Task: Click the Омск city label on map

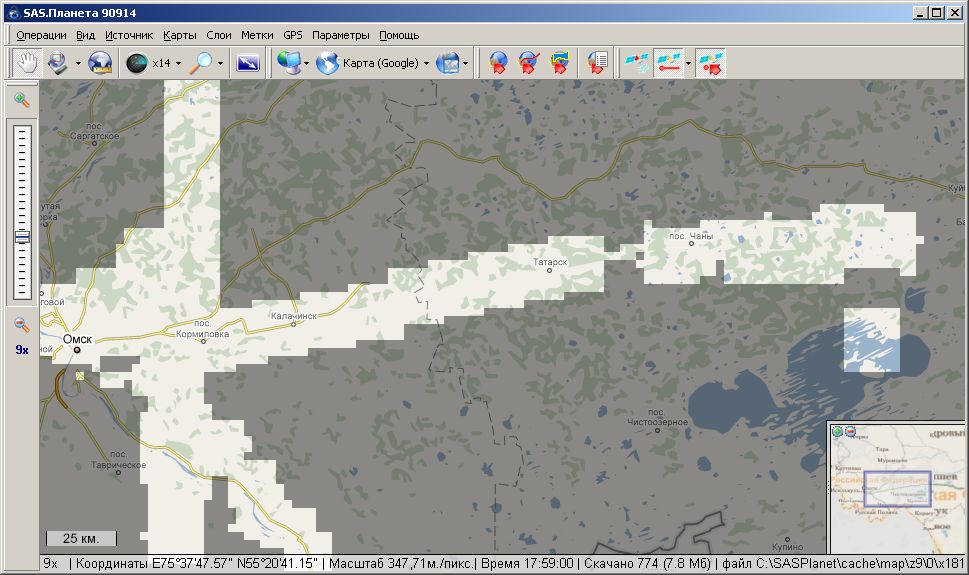Action: click(77, 339)
